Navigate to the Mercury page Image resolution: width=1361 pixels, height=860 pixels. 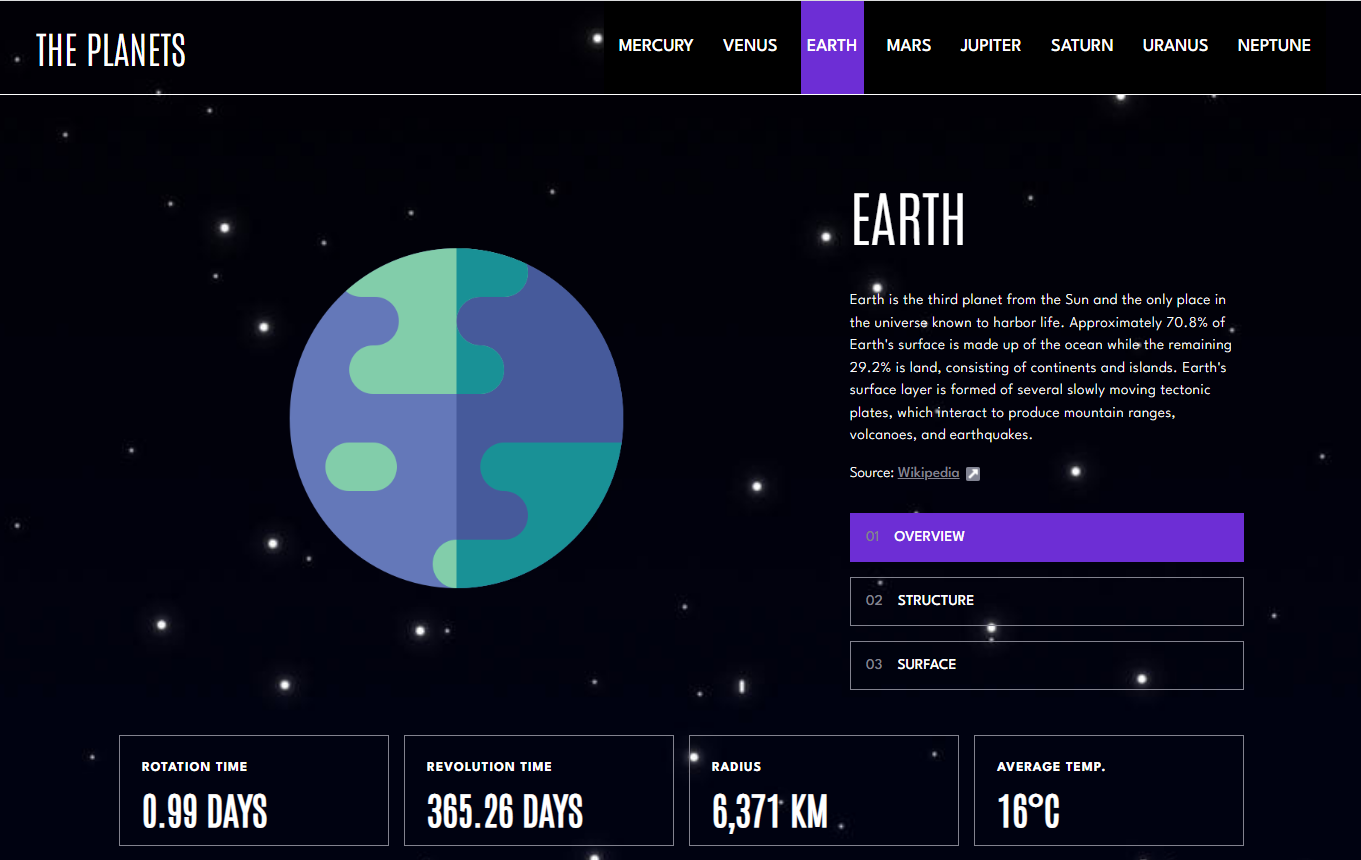click(x=655, y=46)
